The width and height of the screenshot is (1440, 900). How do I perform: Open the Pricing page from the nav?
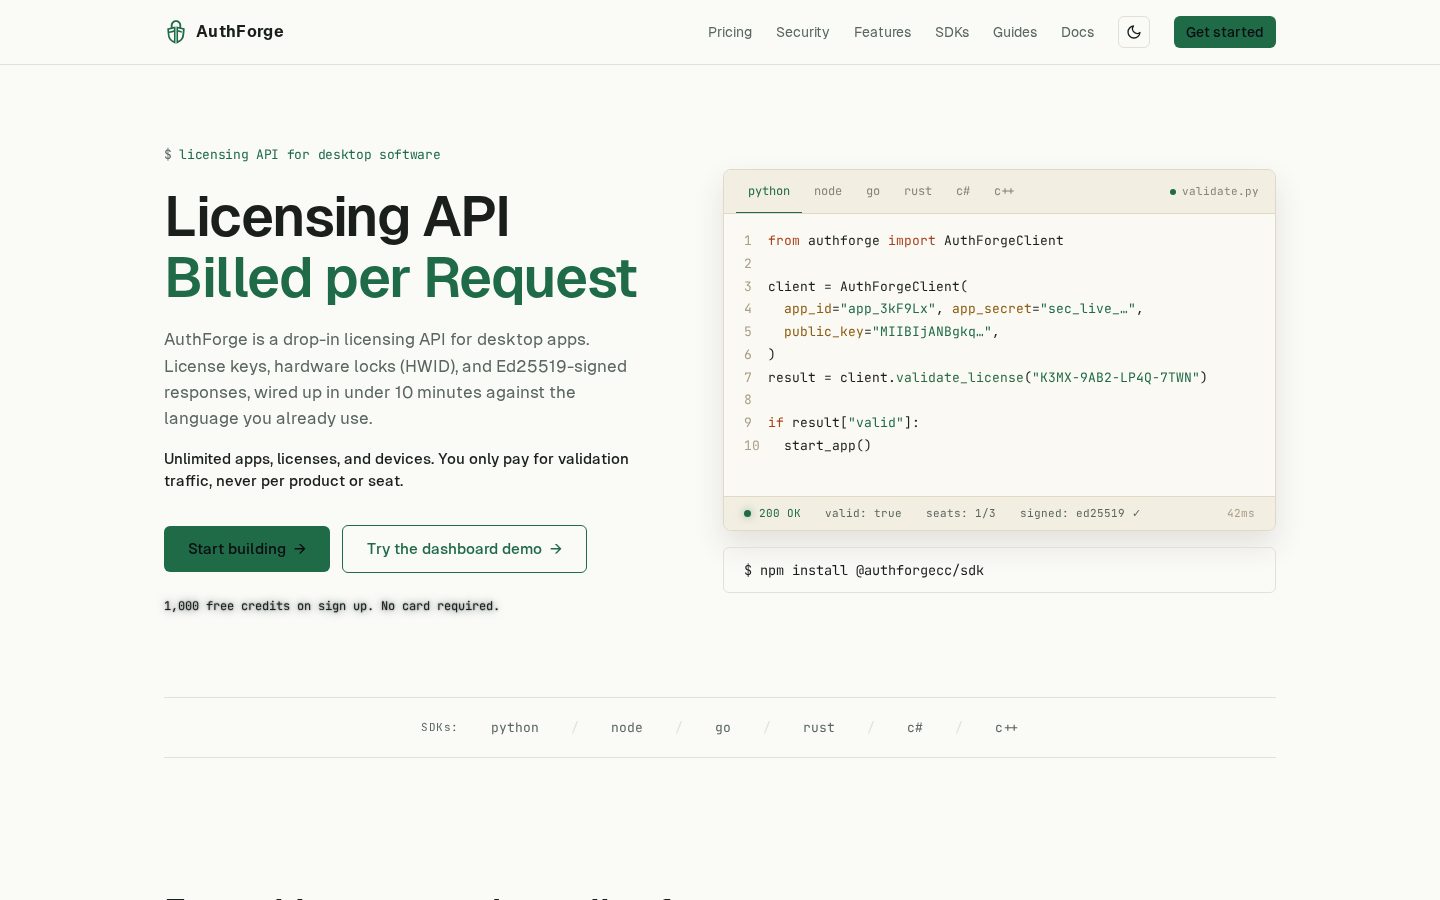(730, 32)
